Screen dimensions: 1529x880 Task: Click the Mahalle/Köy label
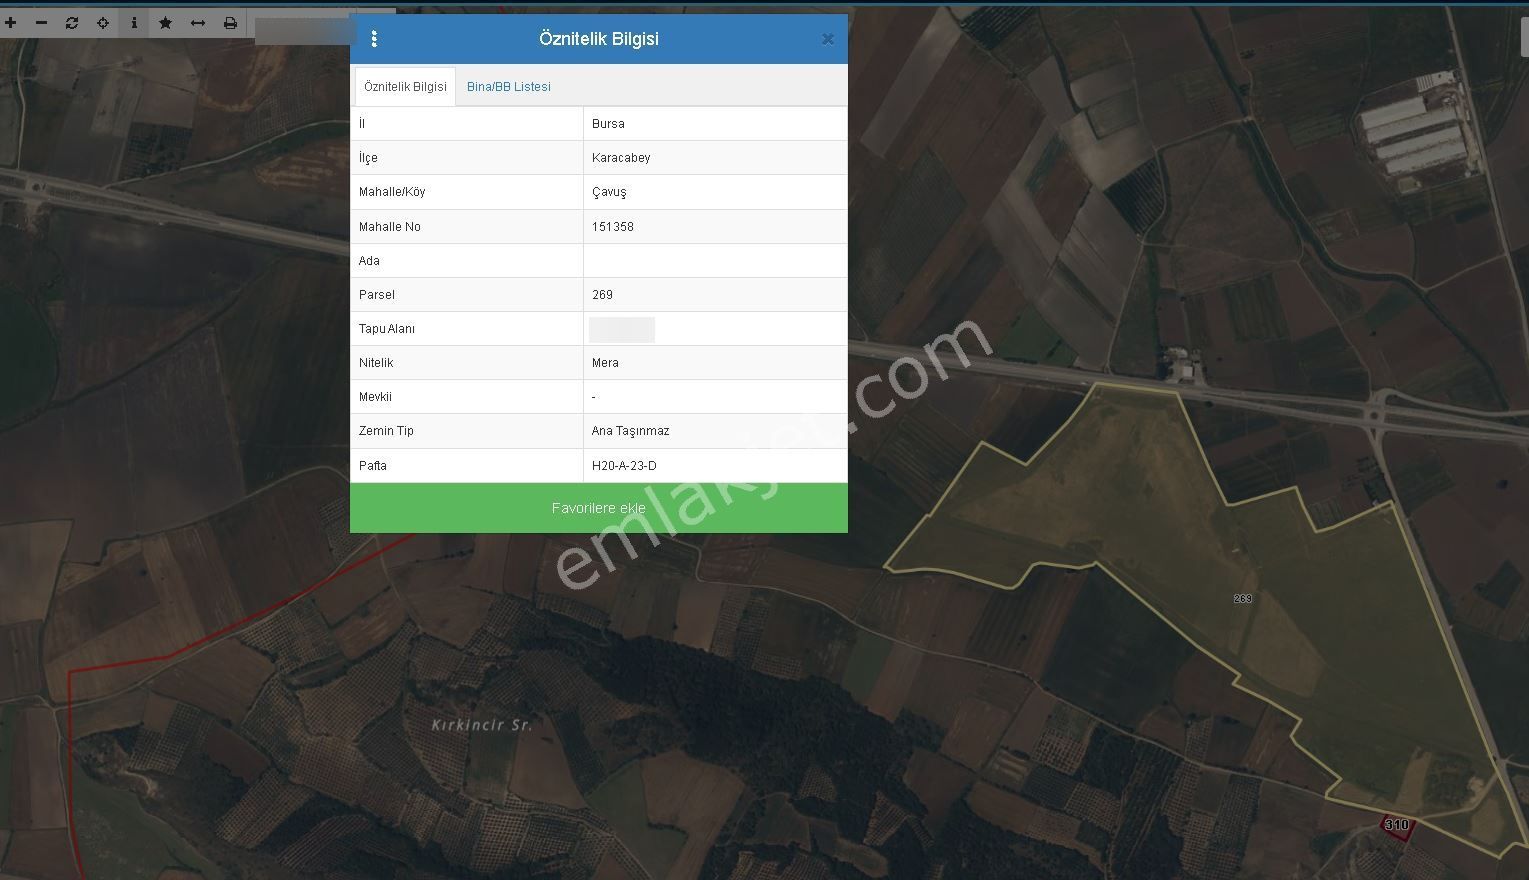click(392, 192)
